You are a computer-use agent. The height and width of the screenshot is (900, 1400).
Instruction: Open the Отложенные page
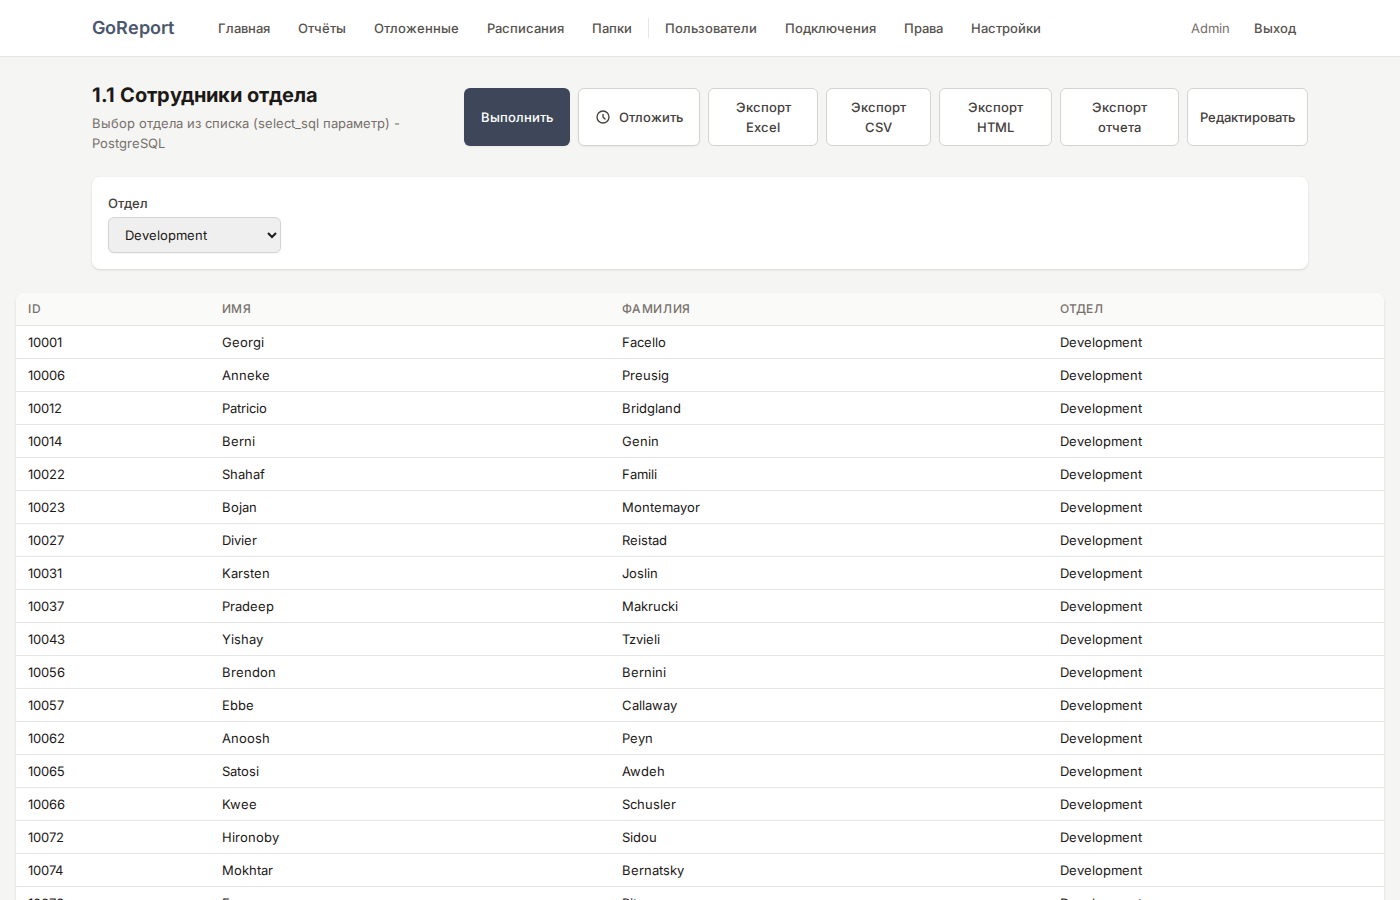click(x=416, y=28)
